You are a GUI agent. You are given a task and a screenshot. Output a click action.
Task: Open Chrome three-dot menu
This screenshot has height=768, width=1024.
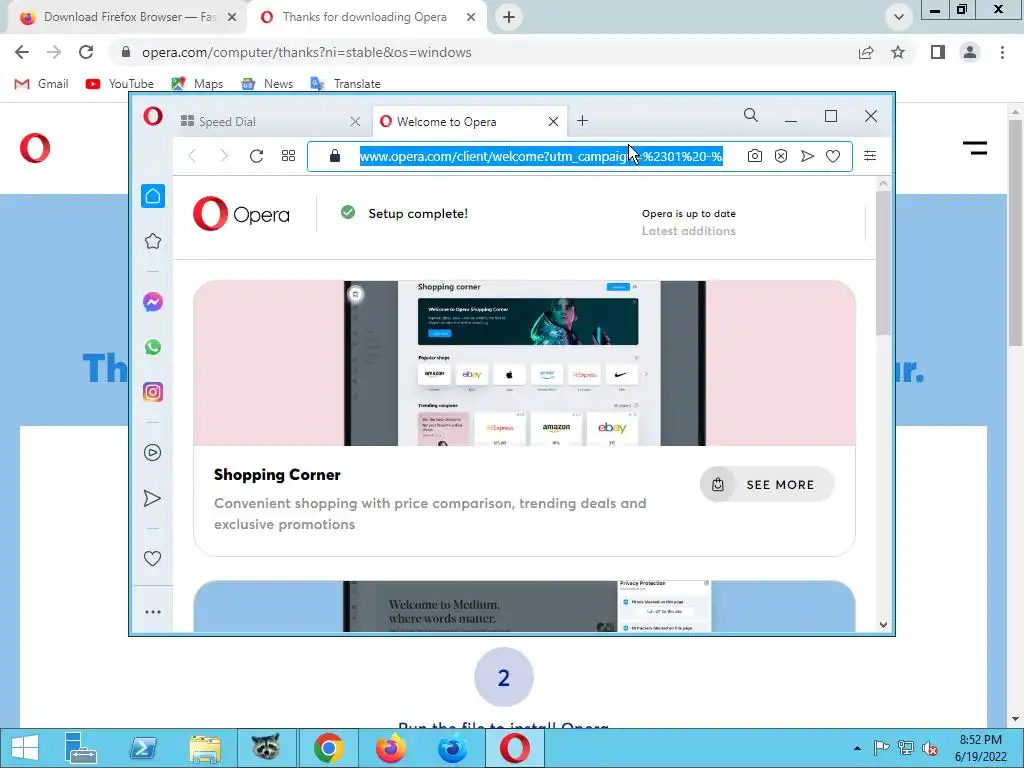pos(1002,52)
